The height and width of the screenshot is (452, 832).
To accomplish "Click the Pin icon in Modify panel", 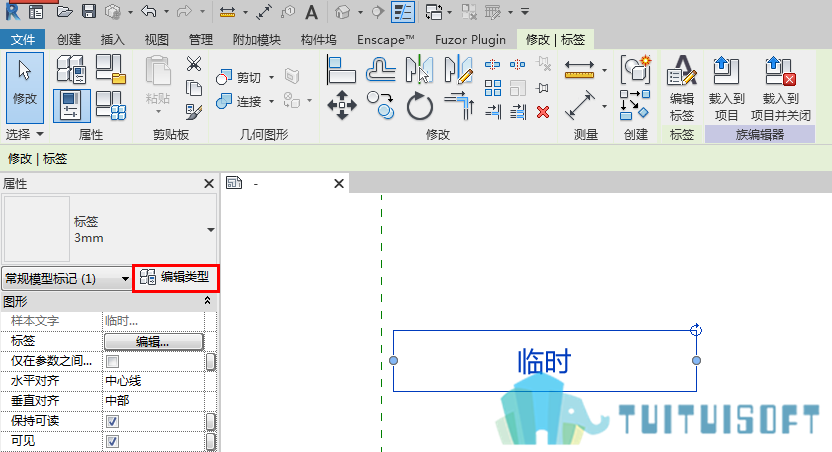I will pyautogui.click(x=543, y=88).
